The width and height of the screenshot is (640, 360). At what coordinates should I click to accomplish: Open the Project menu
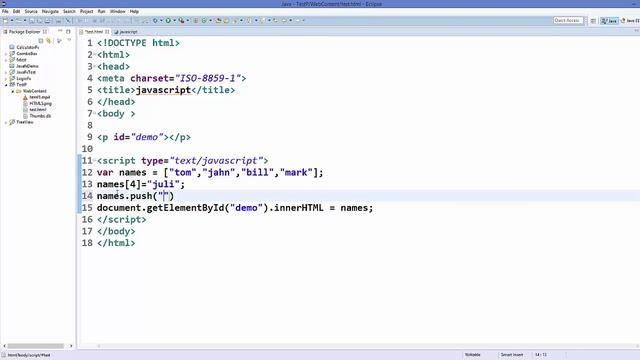87,11
